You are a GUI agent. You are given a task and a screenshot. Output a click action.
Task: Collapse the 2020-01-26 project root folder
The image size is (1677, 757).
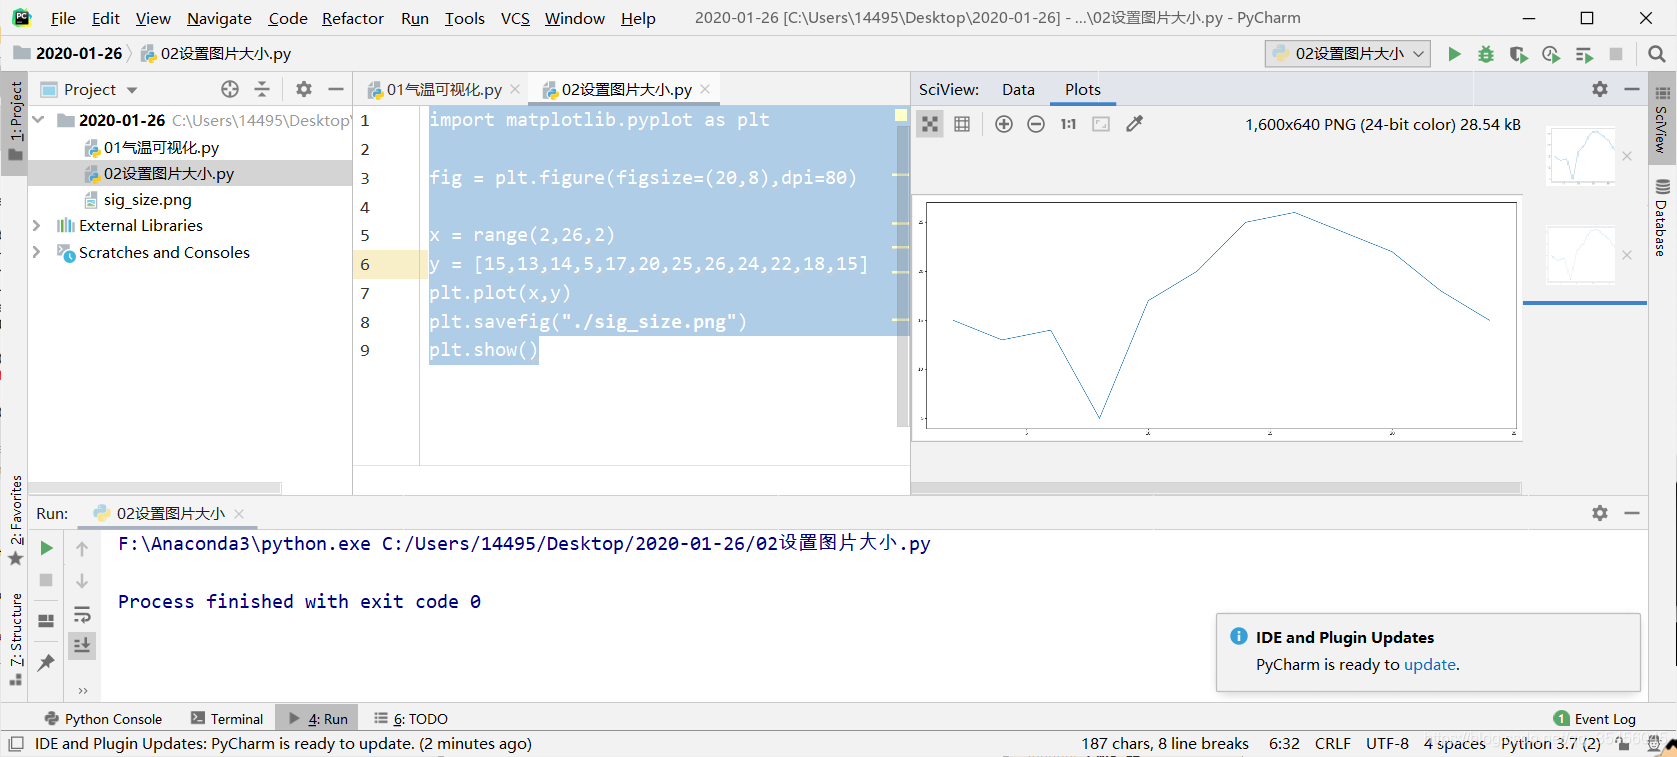(x=38, y=120)
